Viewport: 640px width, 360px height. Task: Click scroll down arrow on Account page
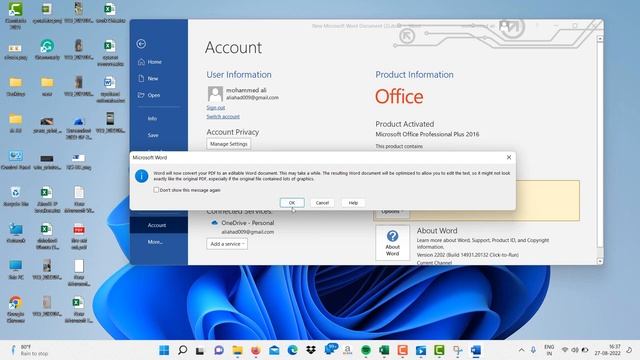click(x=600, y=261)
